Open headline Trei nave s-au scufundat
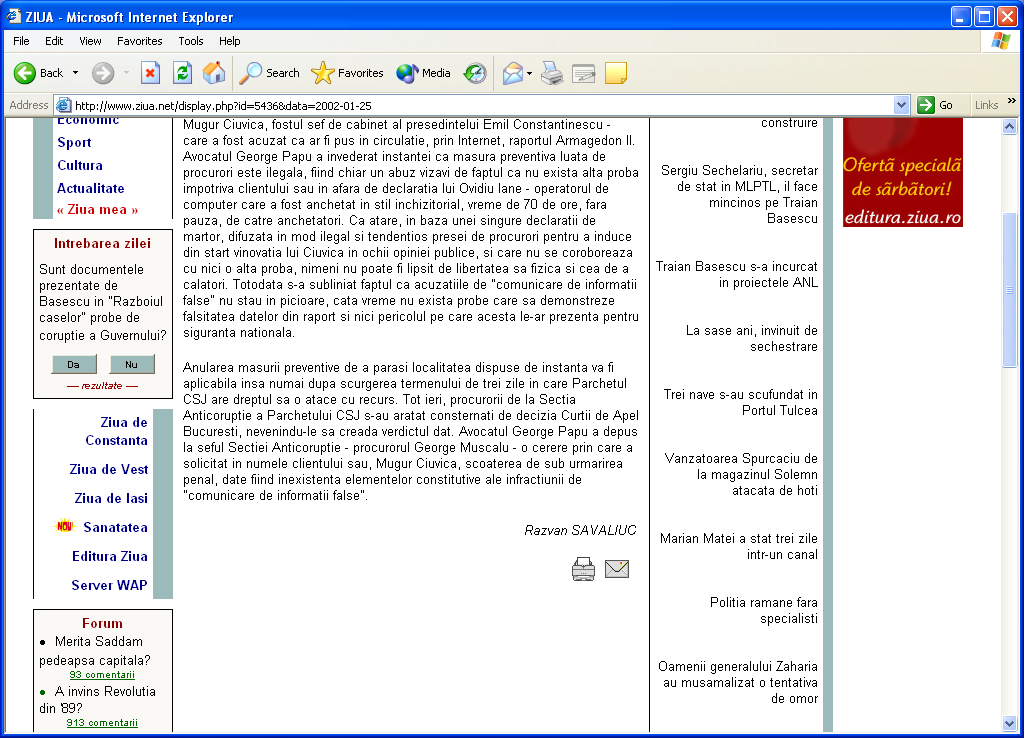This screenshot has height=738, width=1028. [740, 402]
